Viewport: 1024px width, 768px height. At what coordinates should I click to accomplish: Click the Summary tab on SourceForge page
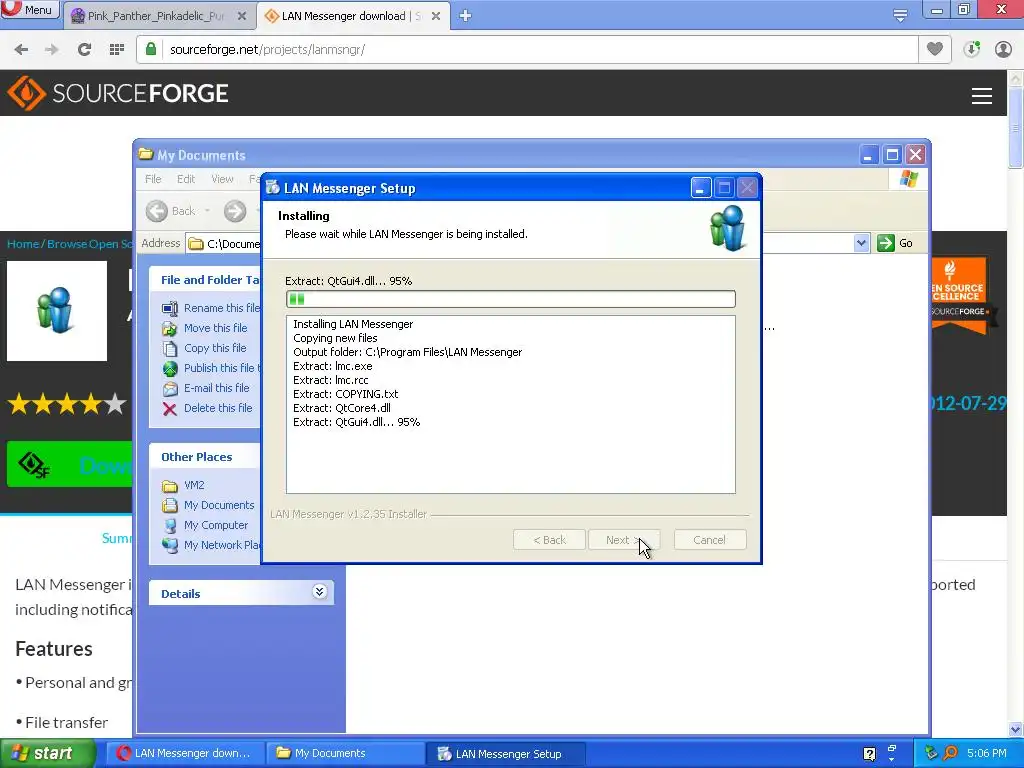click(x=118, y=538)
